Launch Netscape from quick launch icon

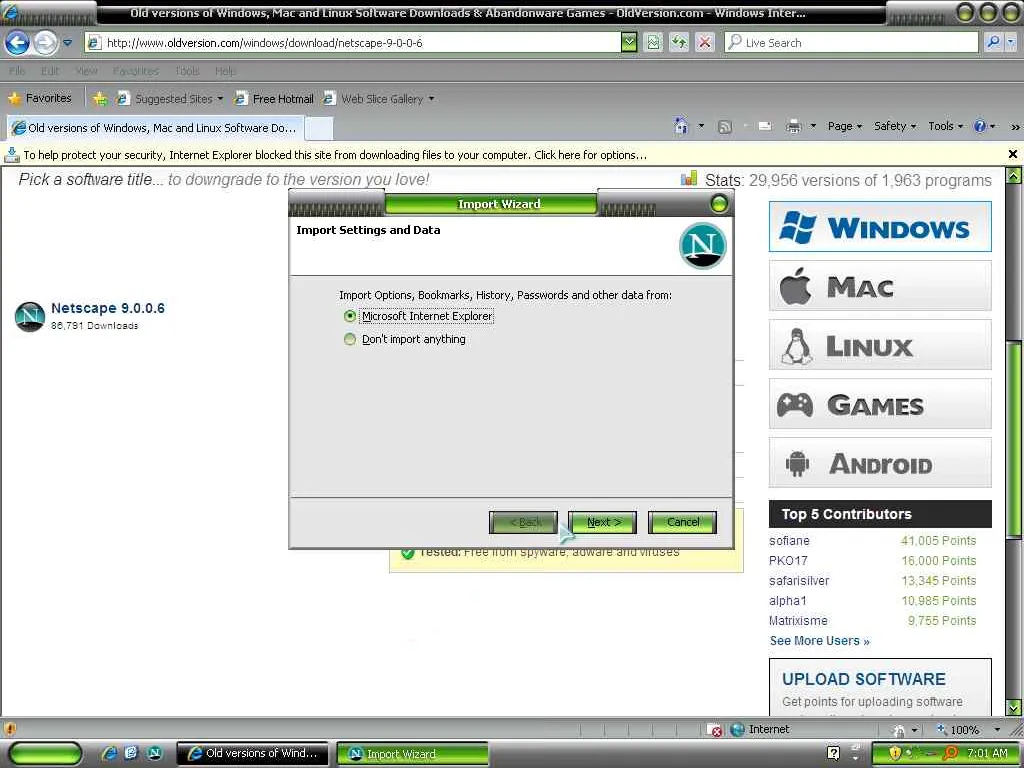[x=155, y=753]
